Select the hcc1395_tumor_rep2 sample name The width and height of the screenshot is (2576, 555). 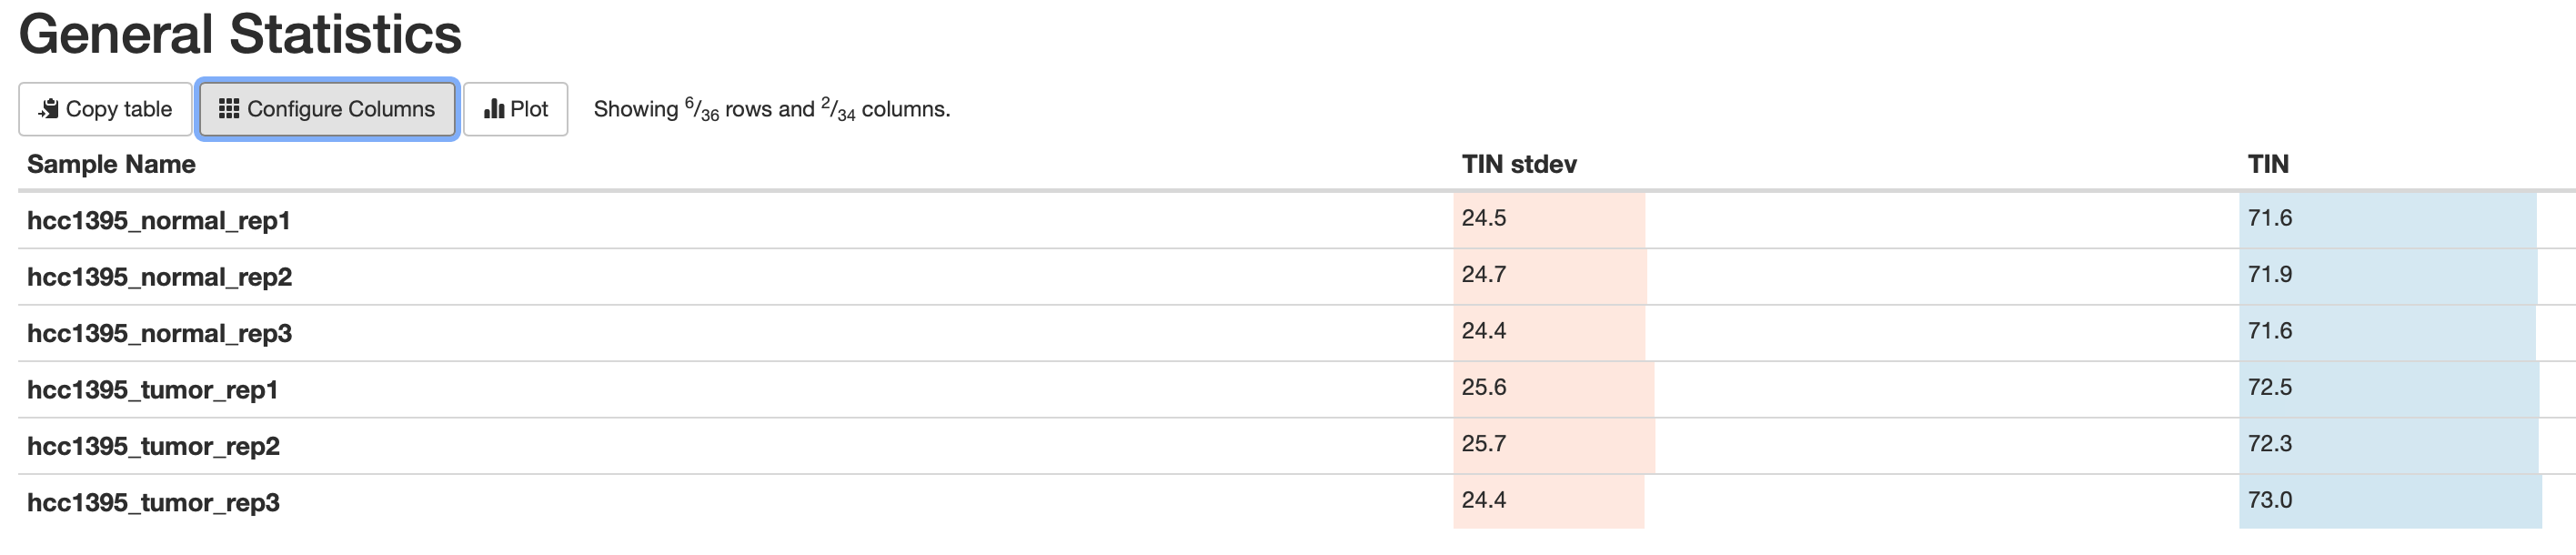click(153, 446)
